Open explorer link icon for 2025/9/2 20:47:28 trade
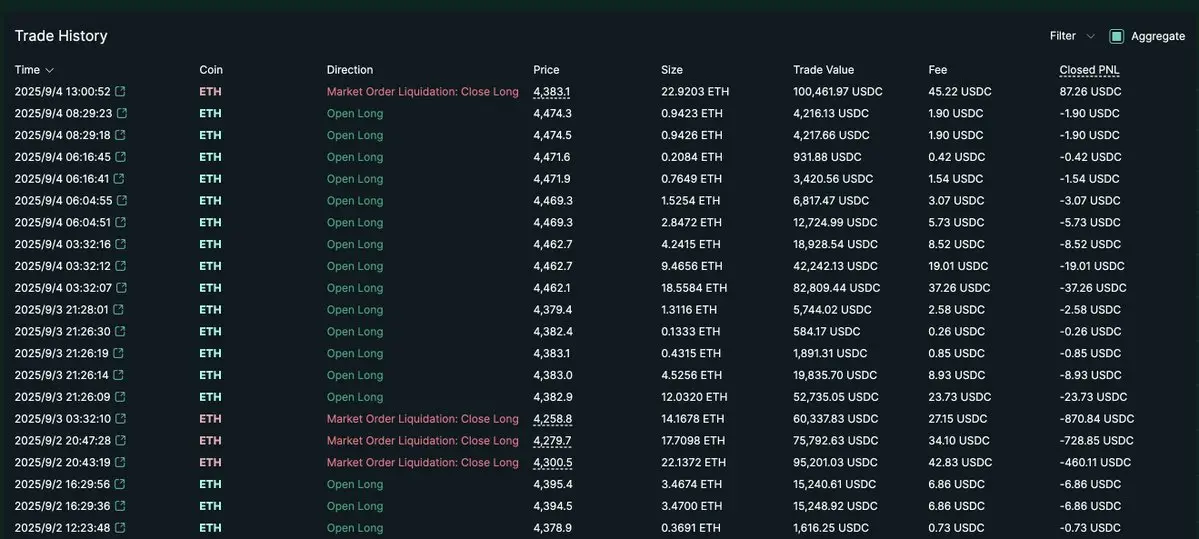The image size is (1199, 539). (121, 440)
